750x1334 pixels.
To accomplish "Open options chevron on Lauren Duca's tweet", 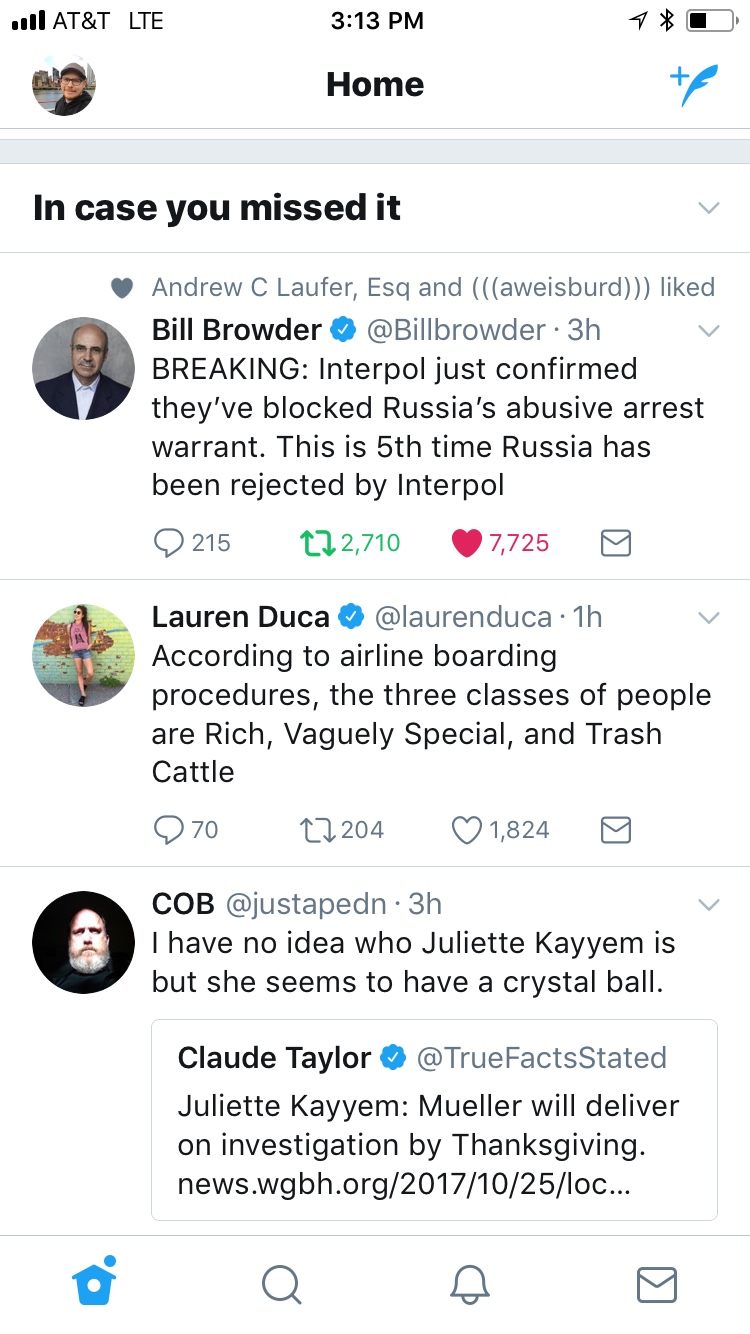I will click(708, 617).
